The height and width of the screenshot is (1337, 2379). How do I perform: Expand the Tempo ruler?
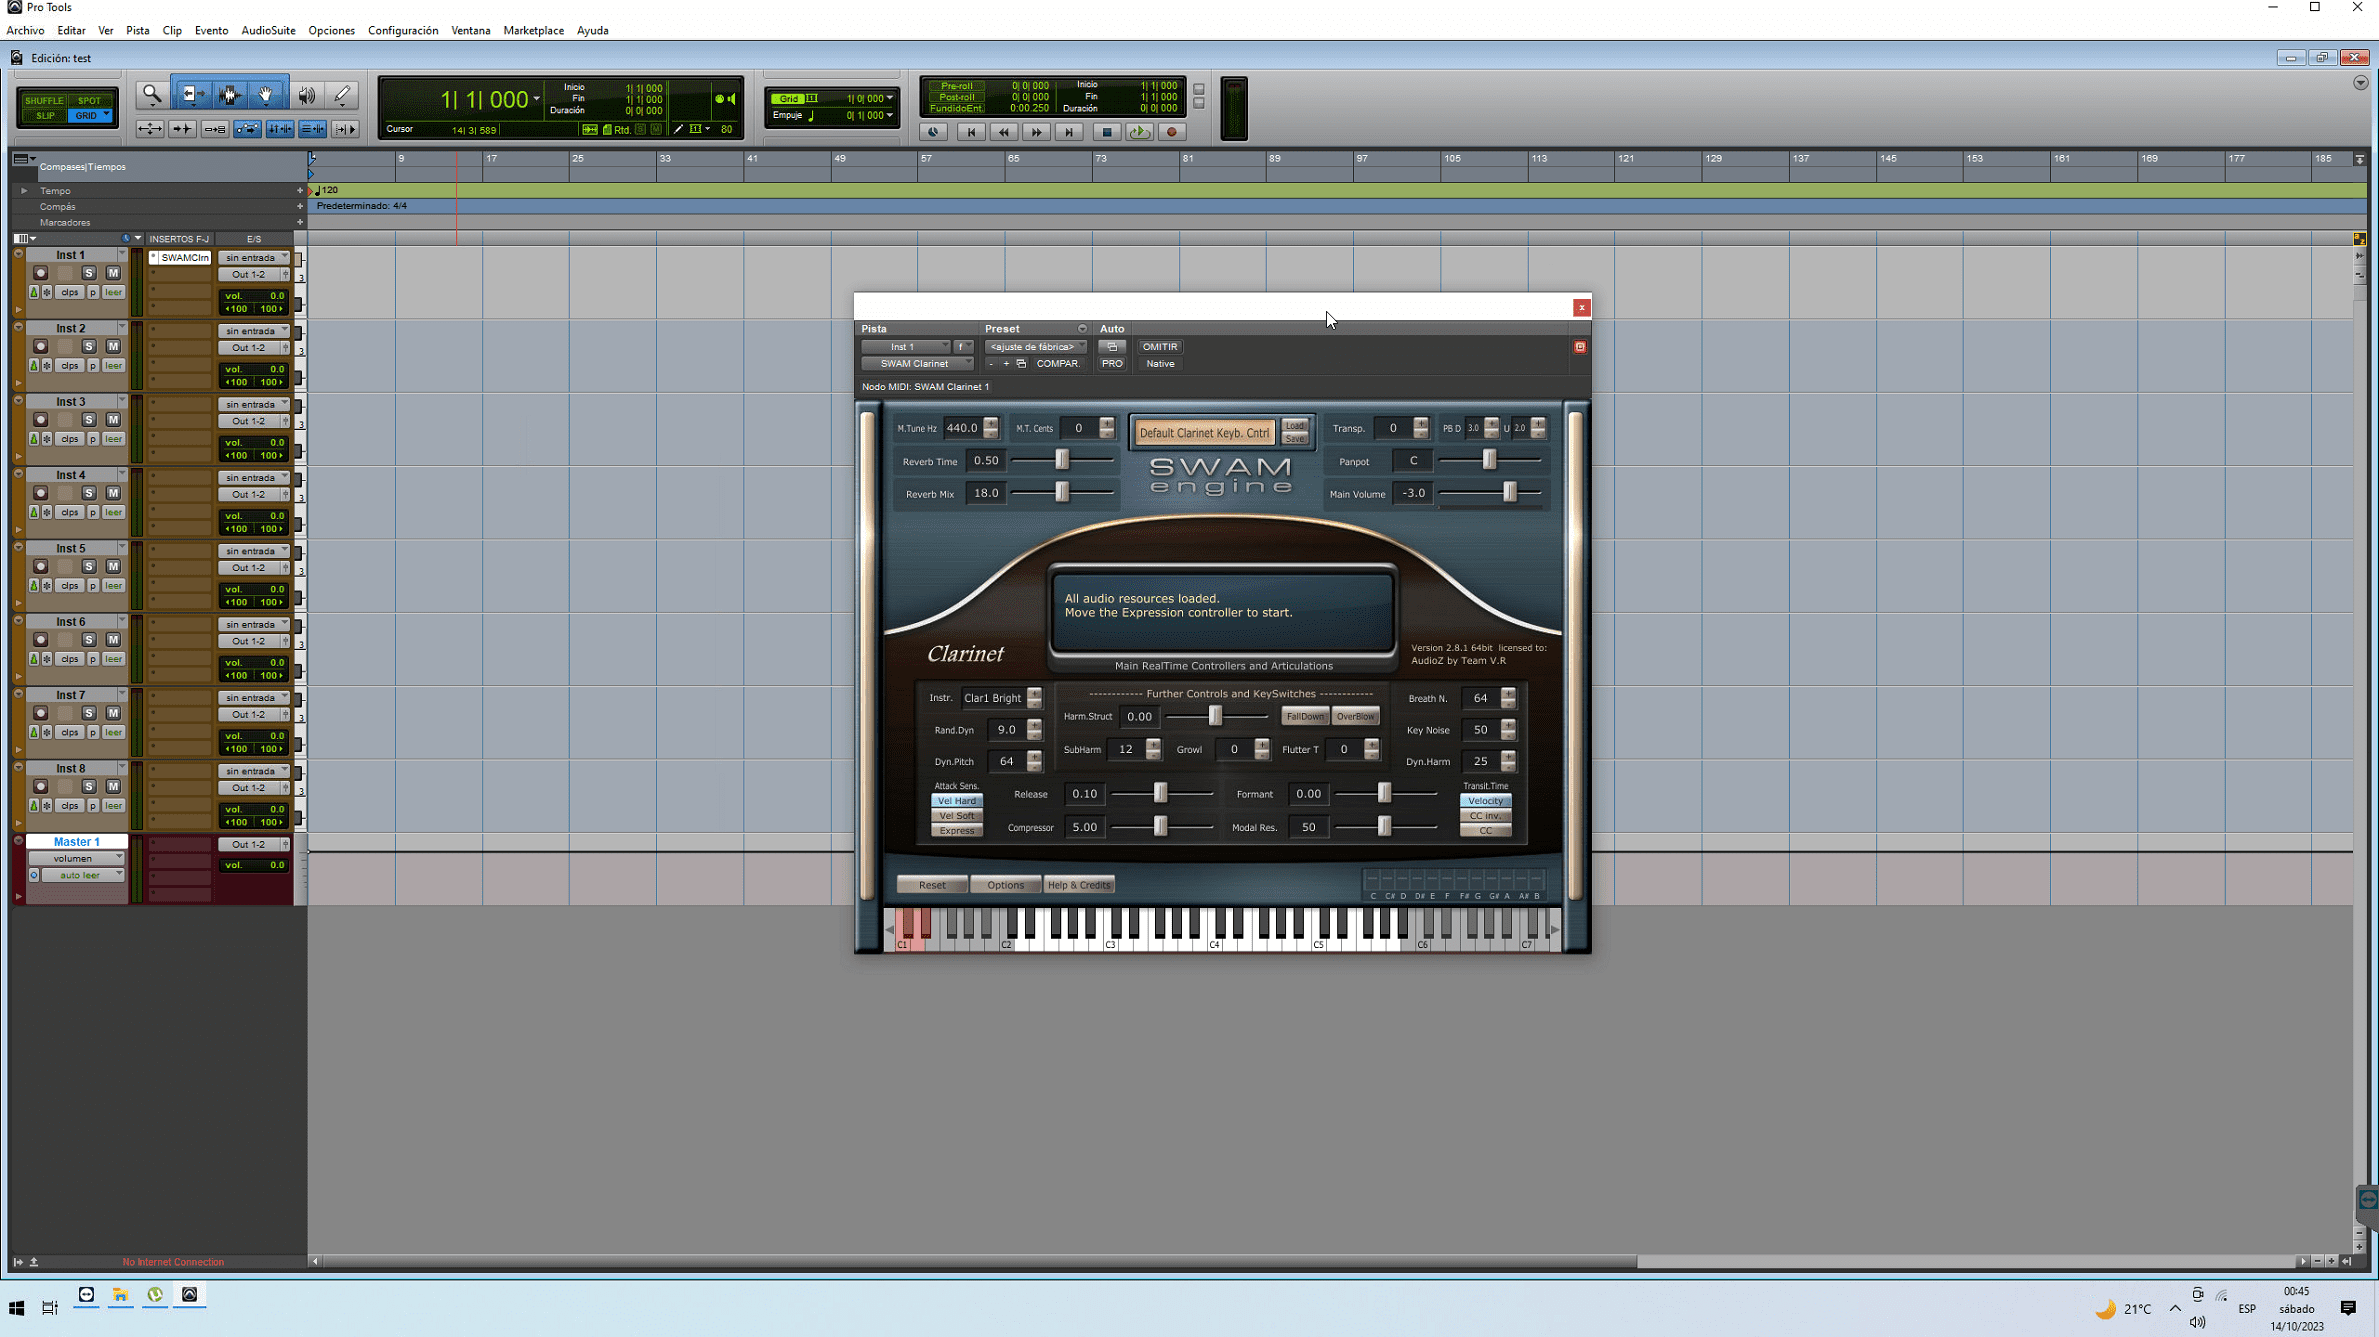coord(24,190)
